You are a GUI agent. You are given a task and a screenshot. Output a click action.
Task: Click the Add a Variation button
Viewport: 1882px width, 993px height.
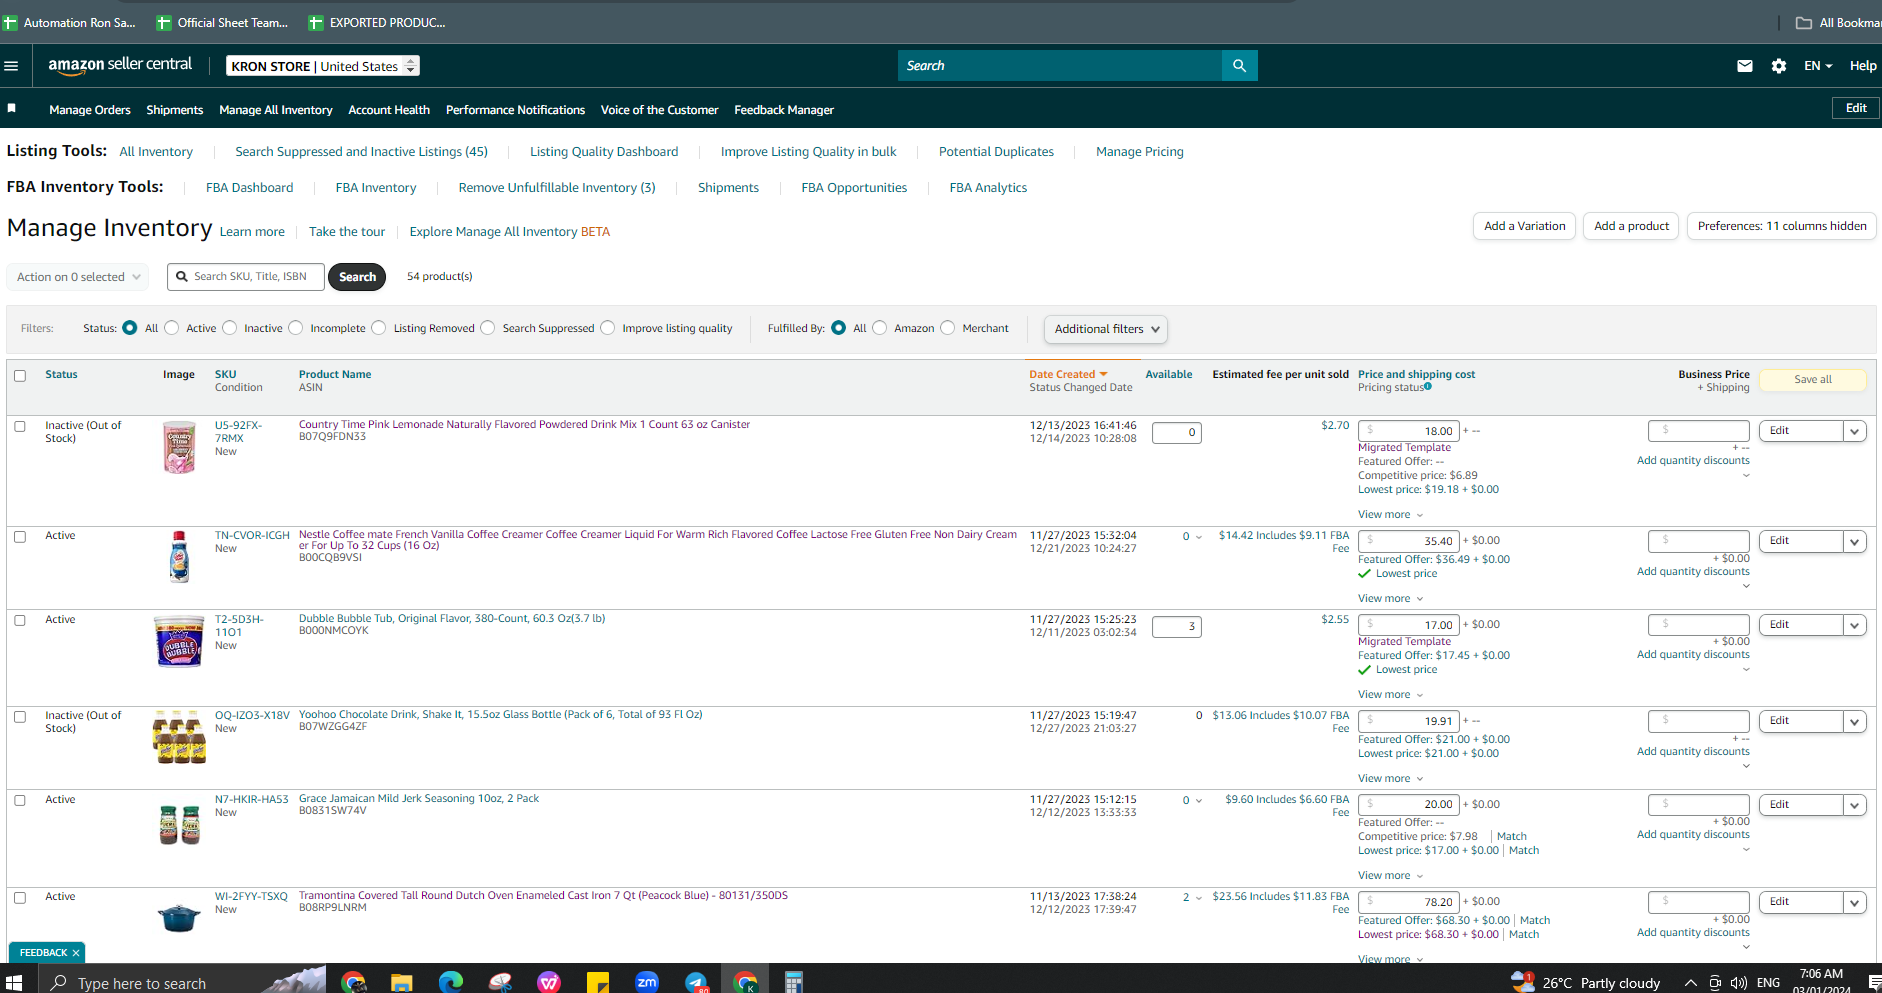coord(1524,226)
